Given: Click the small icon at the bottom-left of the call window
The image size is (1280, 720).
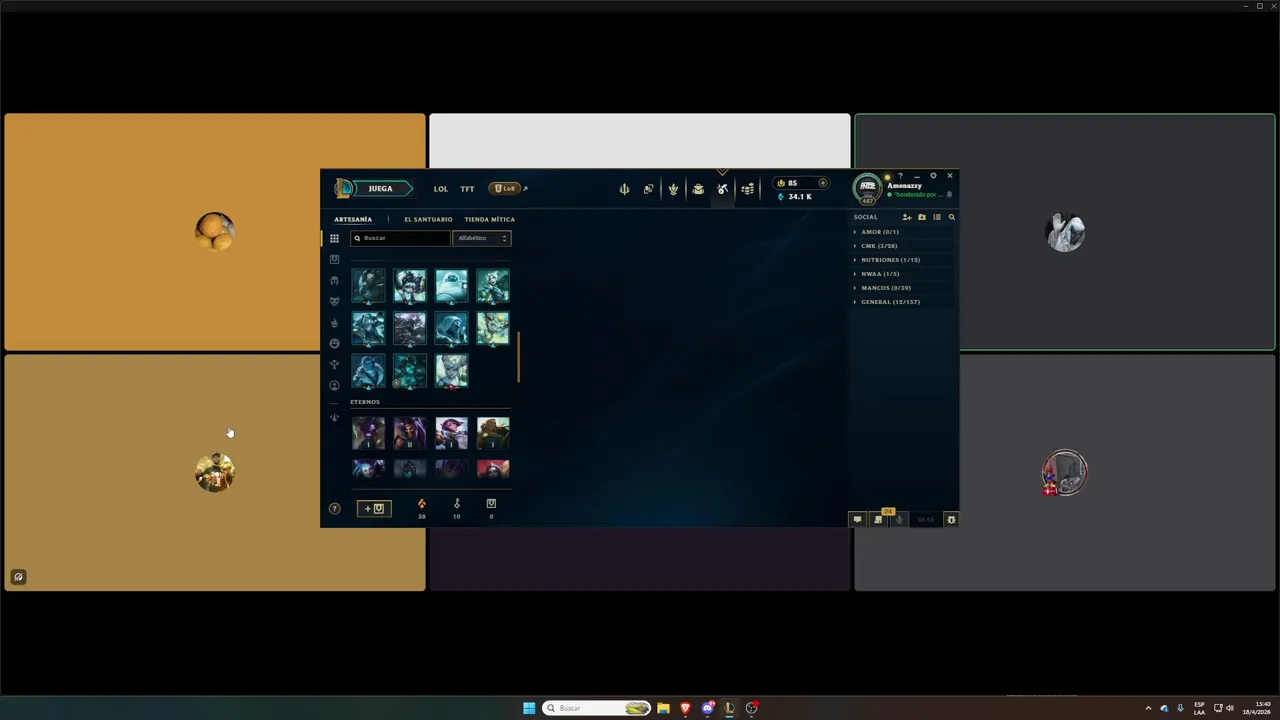Looking at the screenshot, I should (x=18, y=577).
